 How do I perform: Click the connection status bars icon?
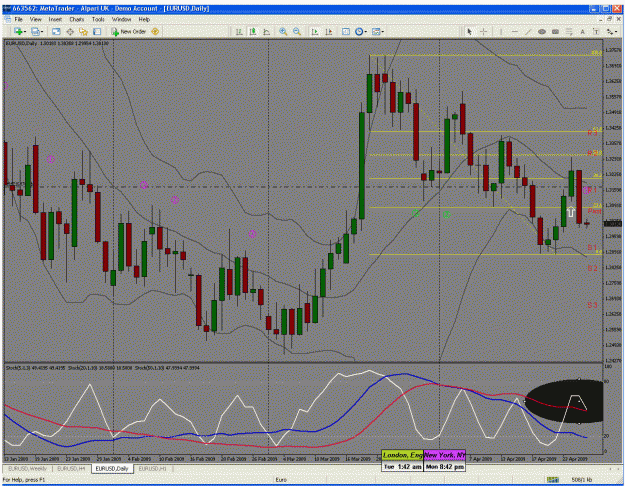[x=552, y=480]
